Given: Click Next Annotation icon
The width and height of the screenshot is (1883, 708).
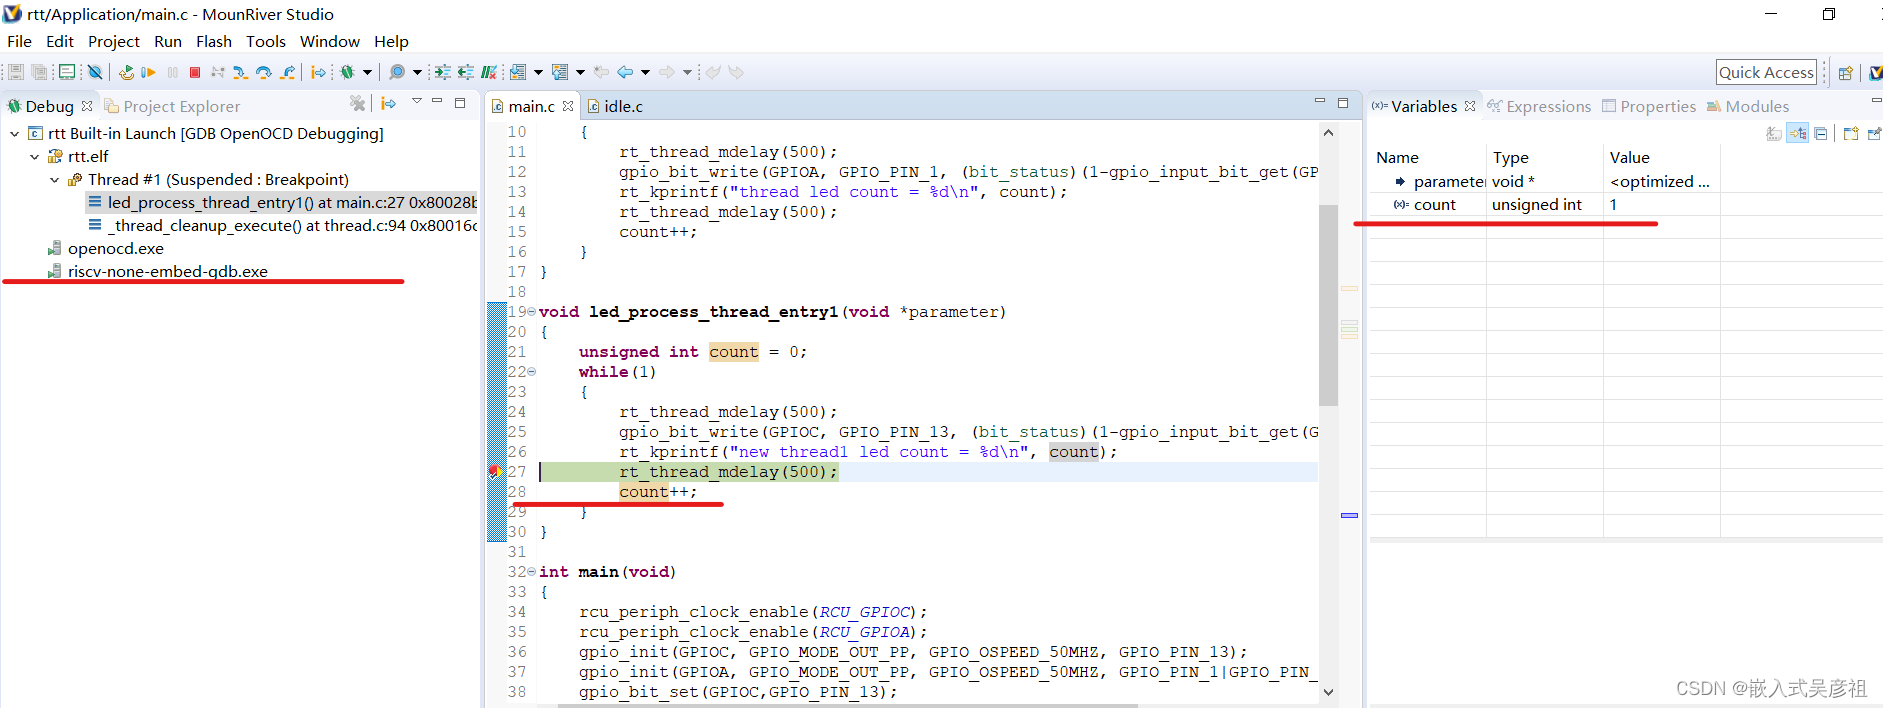Looking at the screenshot, I should [518, 72].
